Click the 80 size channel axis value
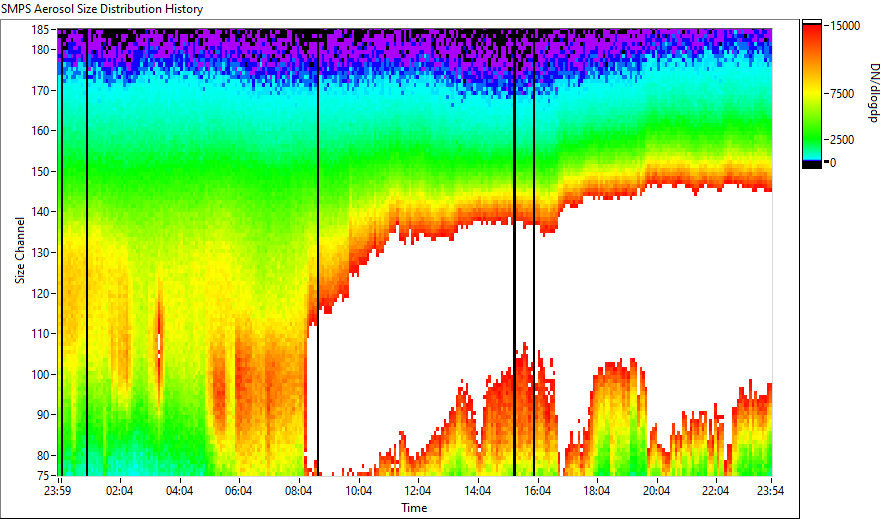This screenshot has width=884, height=519. coord(43,455)
